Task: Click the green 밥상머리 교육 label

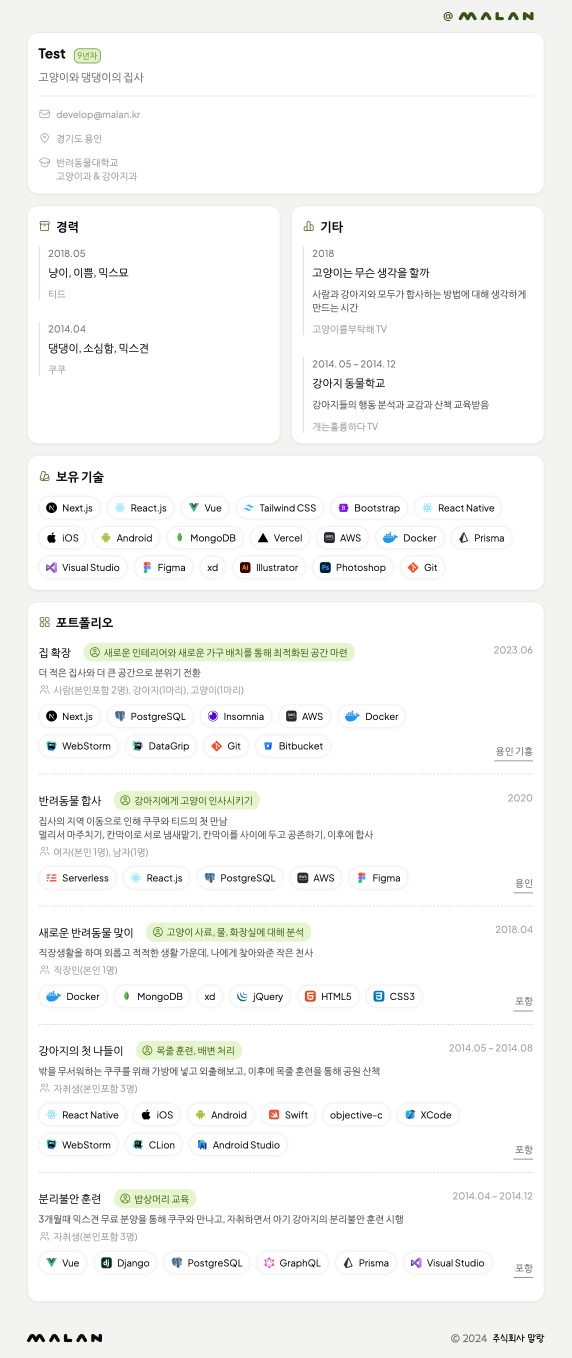Action: 154,1198
